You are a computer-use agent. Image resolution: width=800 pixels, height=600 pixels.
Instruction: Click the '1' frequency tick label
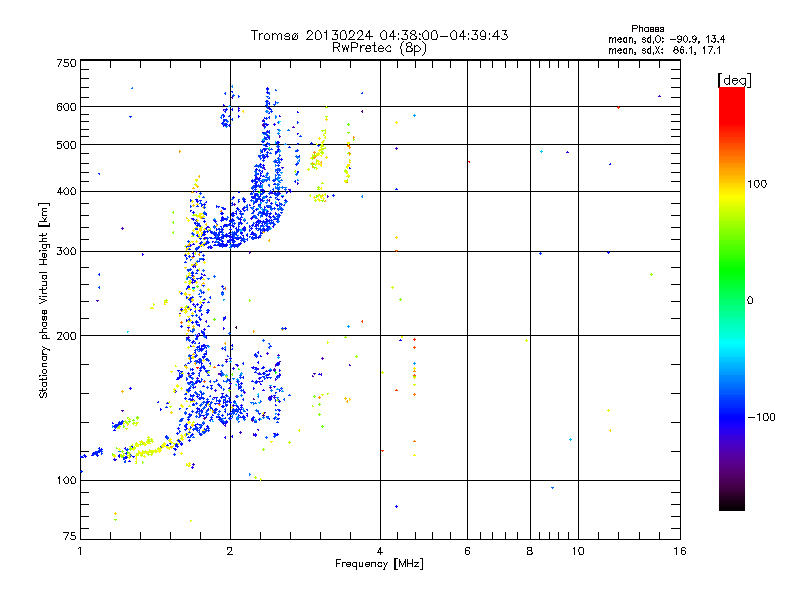pyautogui.click(x=80, y=551)
